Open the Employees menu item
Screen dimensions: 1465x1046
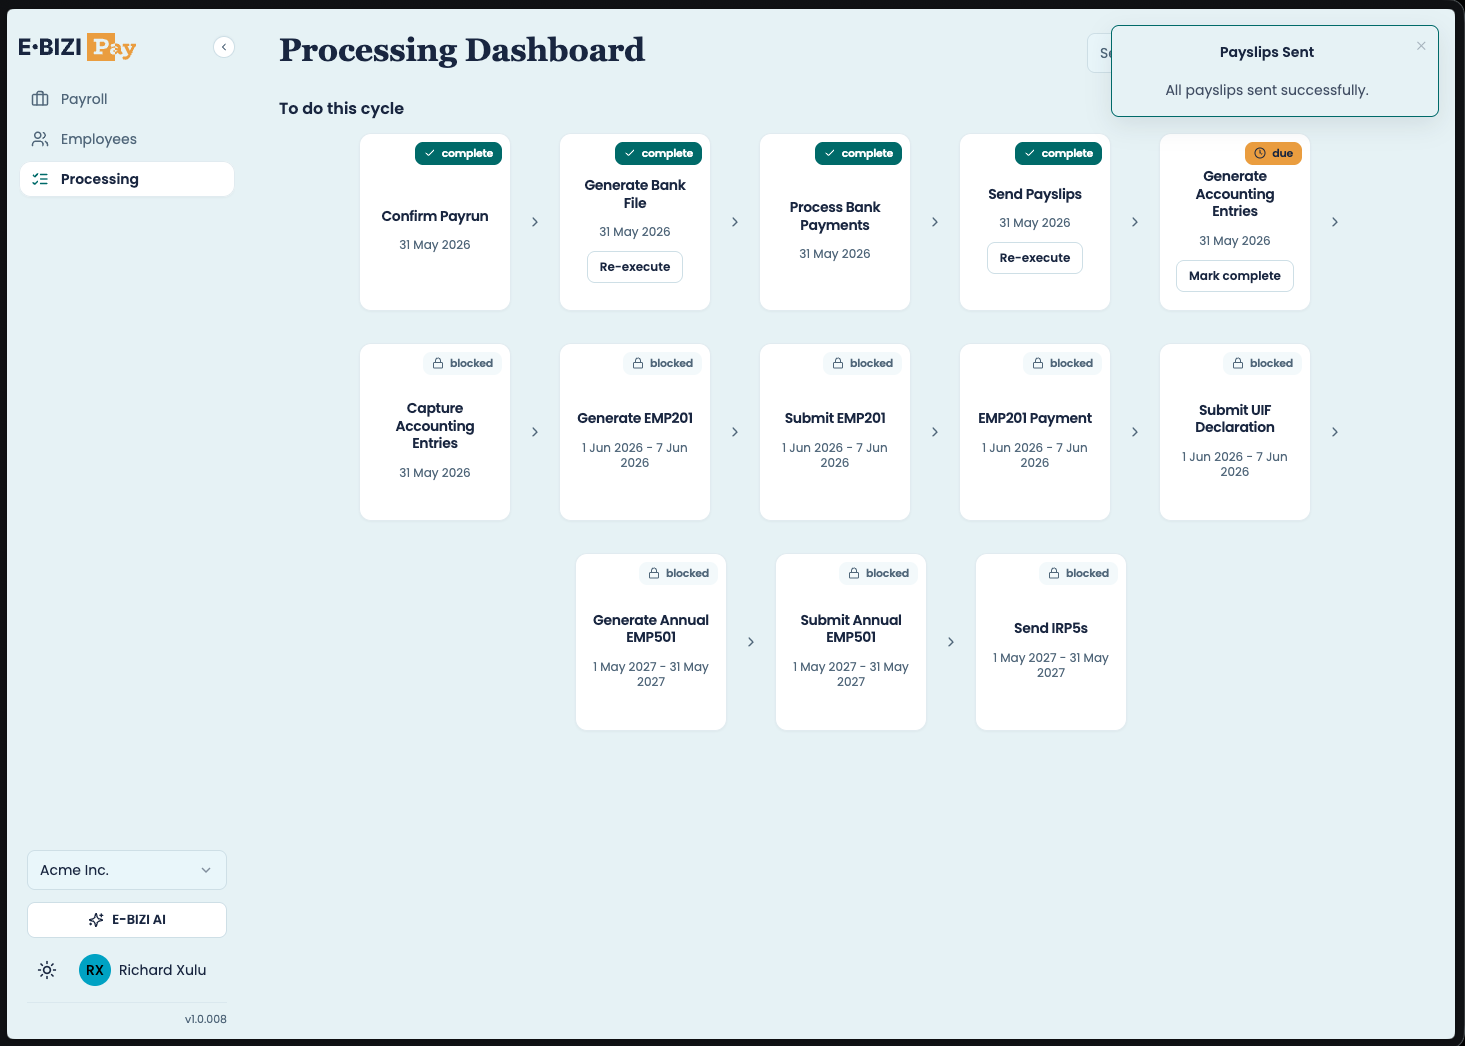127,139
